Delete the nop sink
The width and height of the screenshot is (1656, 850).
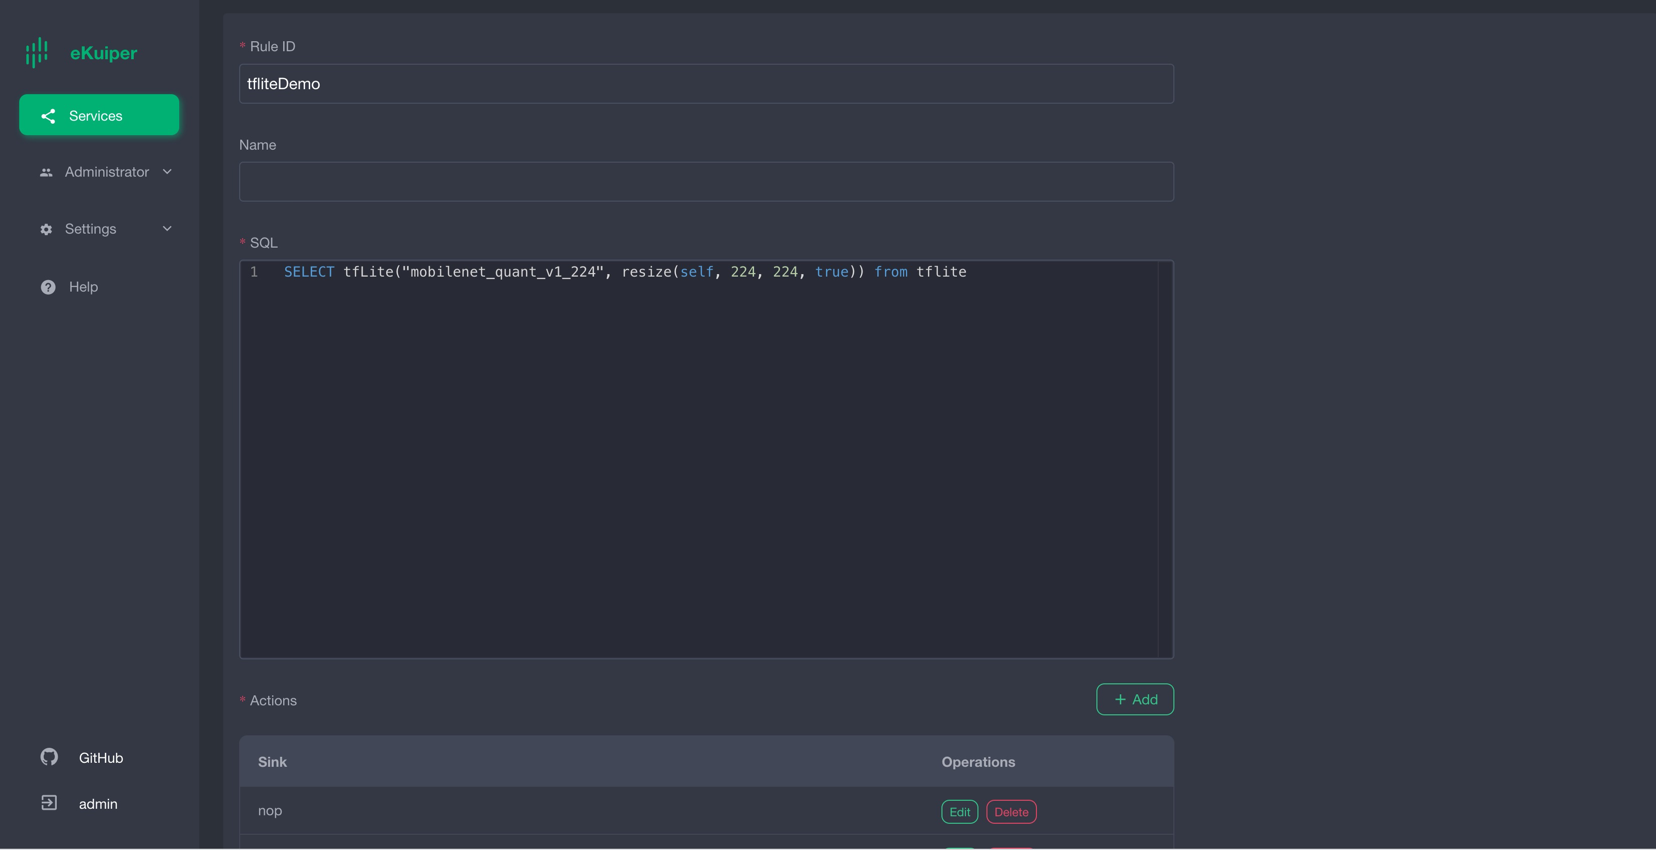pyautogui.click(x=1011, y=812)
